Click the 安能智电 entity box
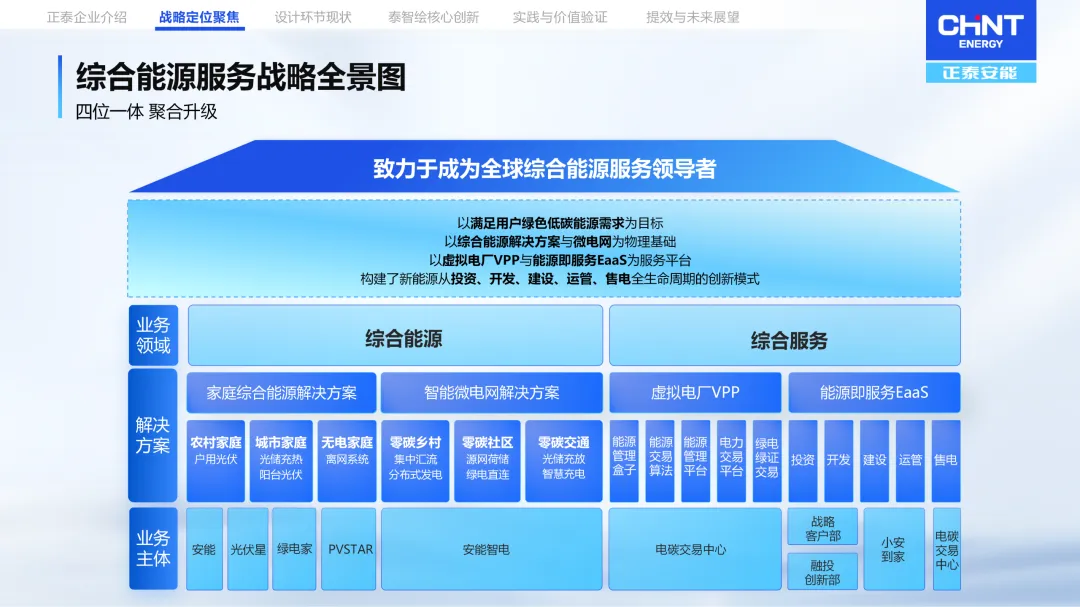1080x607 pixels. (492, 549)
